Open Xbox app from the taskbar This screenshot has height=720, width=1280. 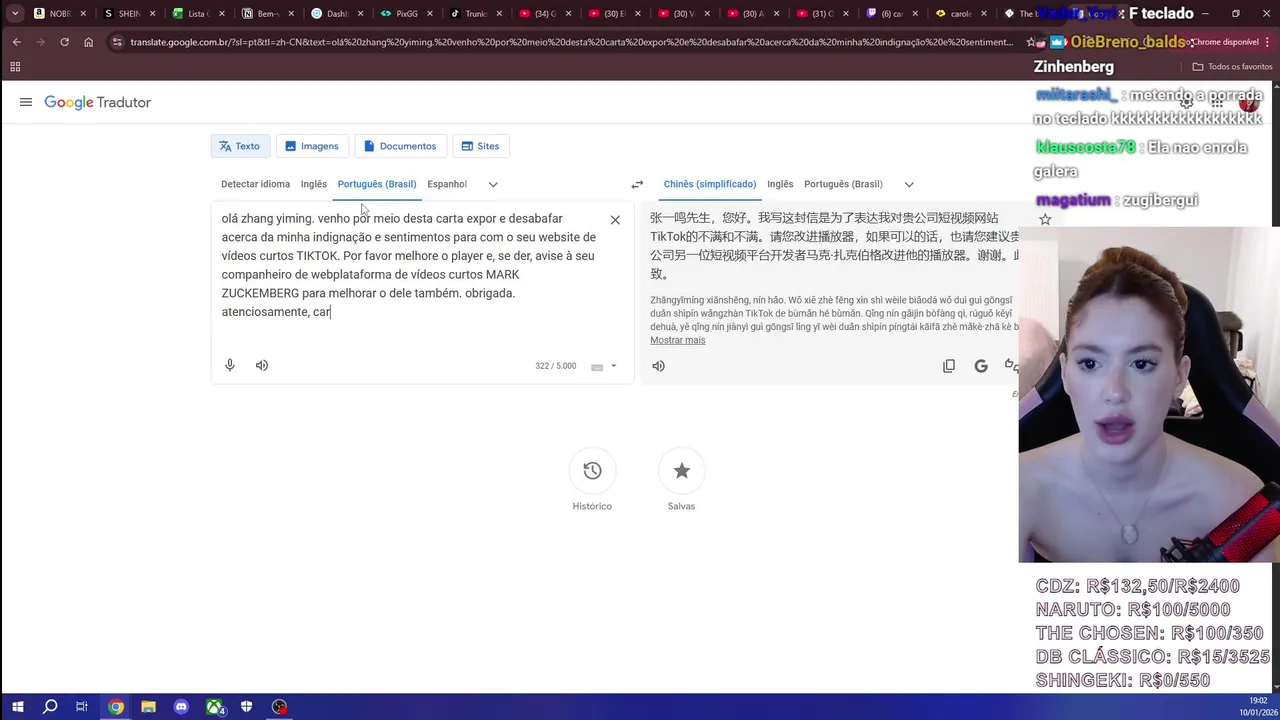click(x=215, y=707)
